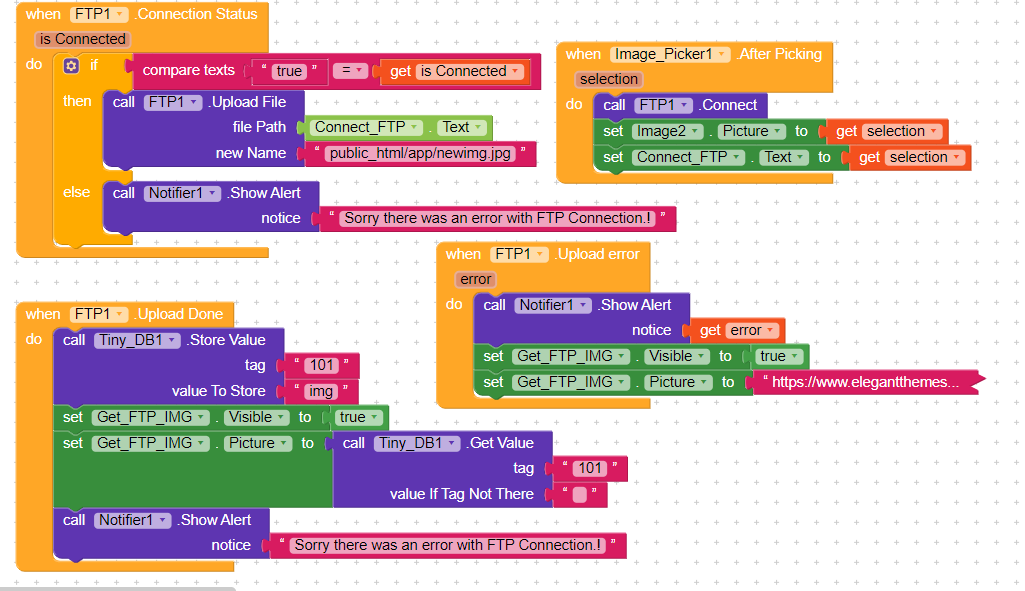
Task: Edit the Get Value tag text '101'
Action: point(590,468)
